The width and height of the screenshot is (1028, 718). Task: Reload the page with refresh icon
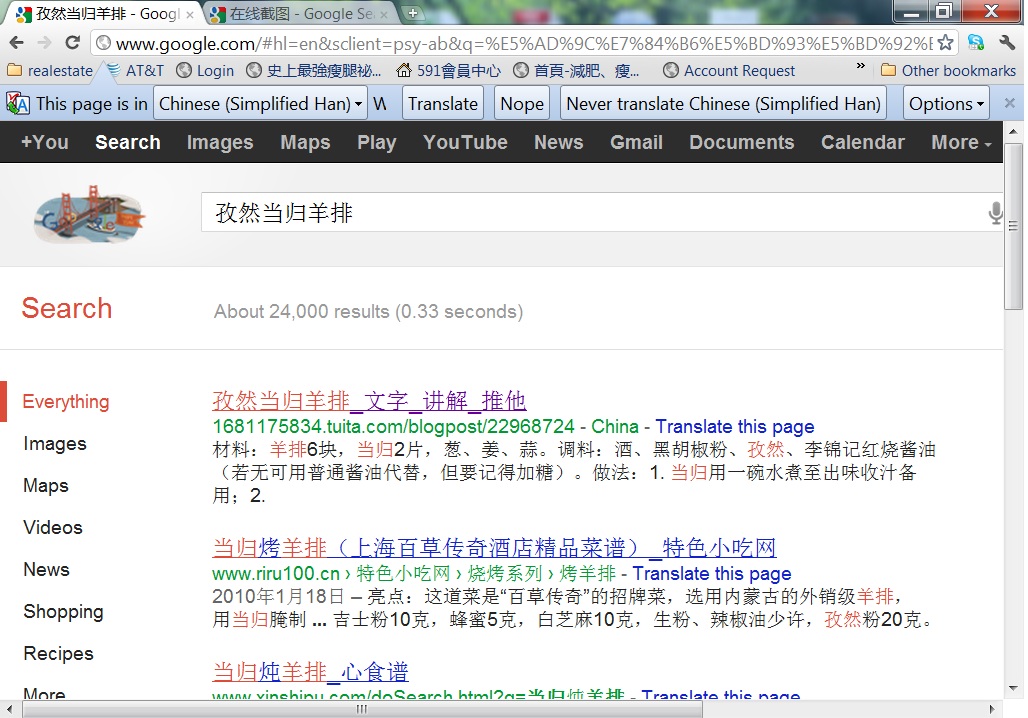coord(73,43)
